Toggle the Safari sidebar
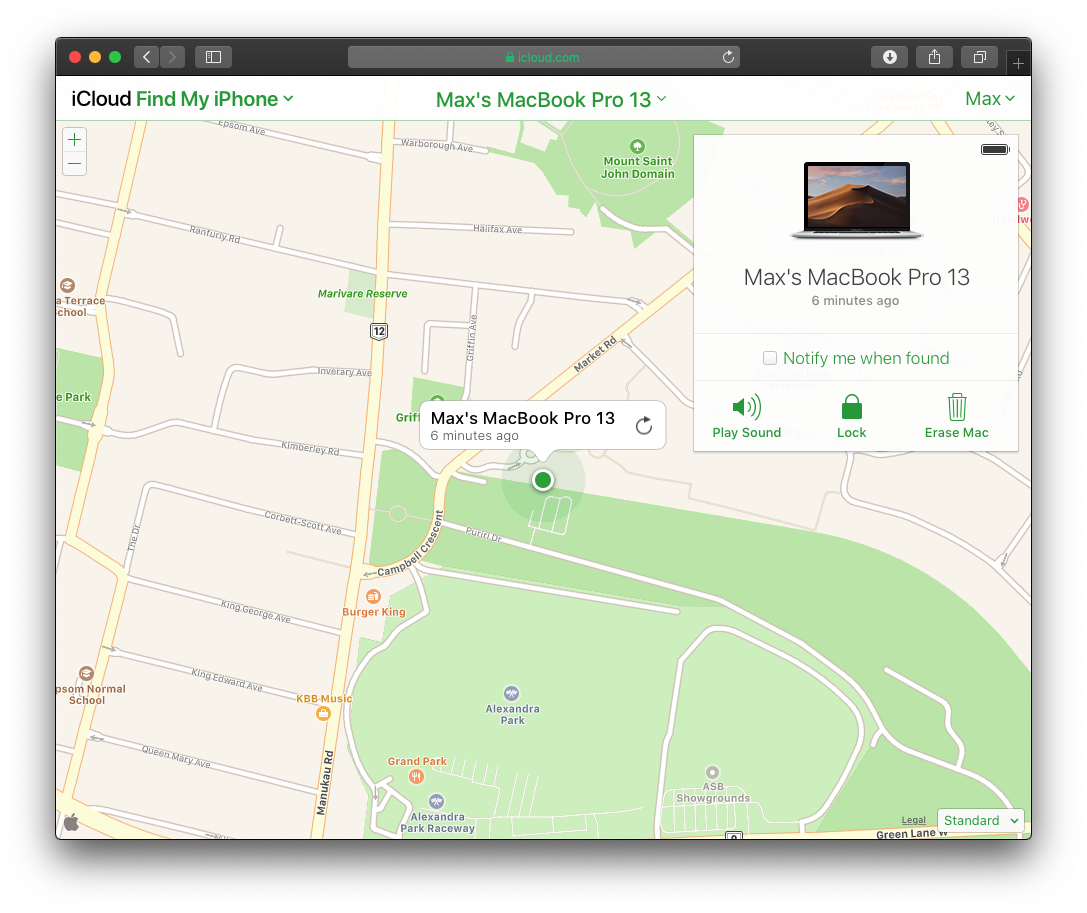 pyautogui.click(x=214, y=57)
